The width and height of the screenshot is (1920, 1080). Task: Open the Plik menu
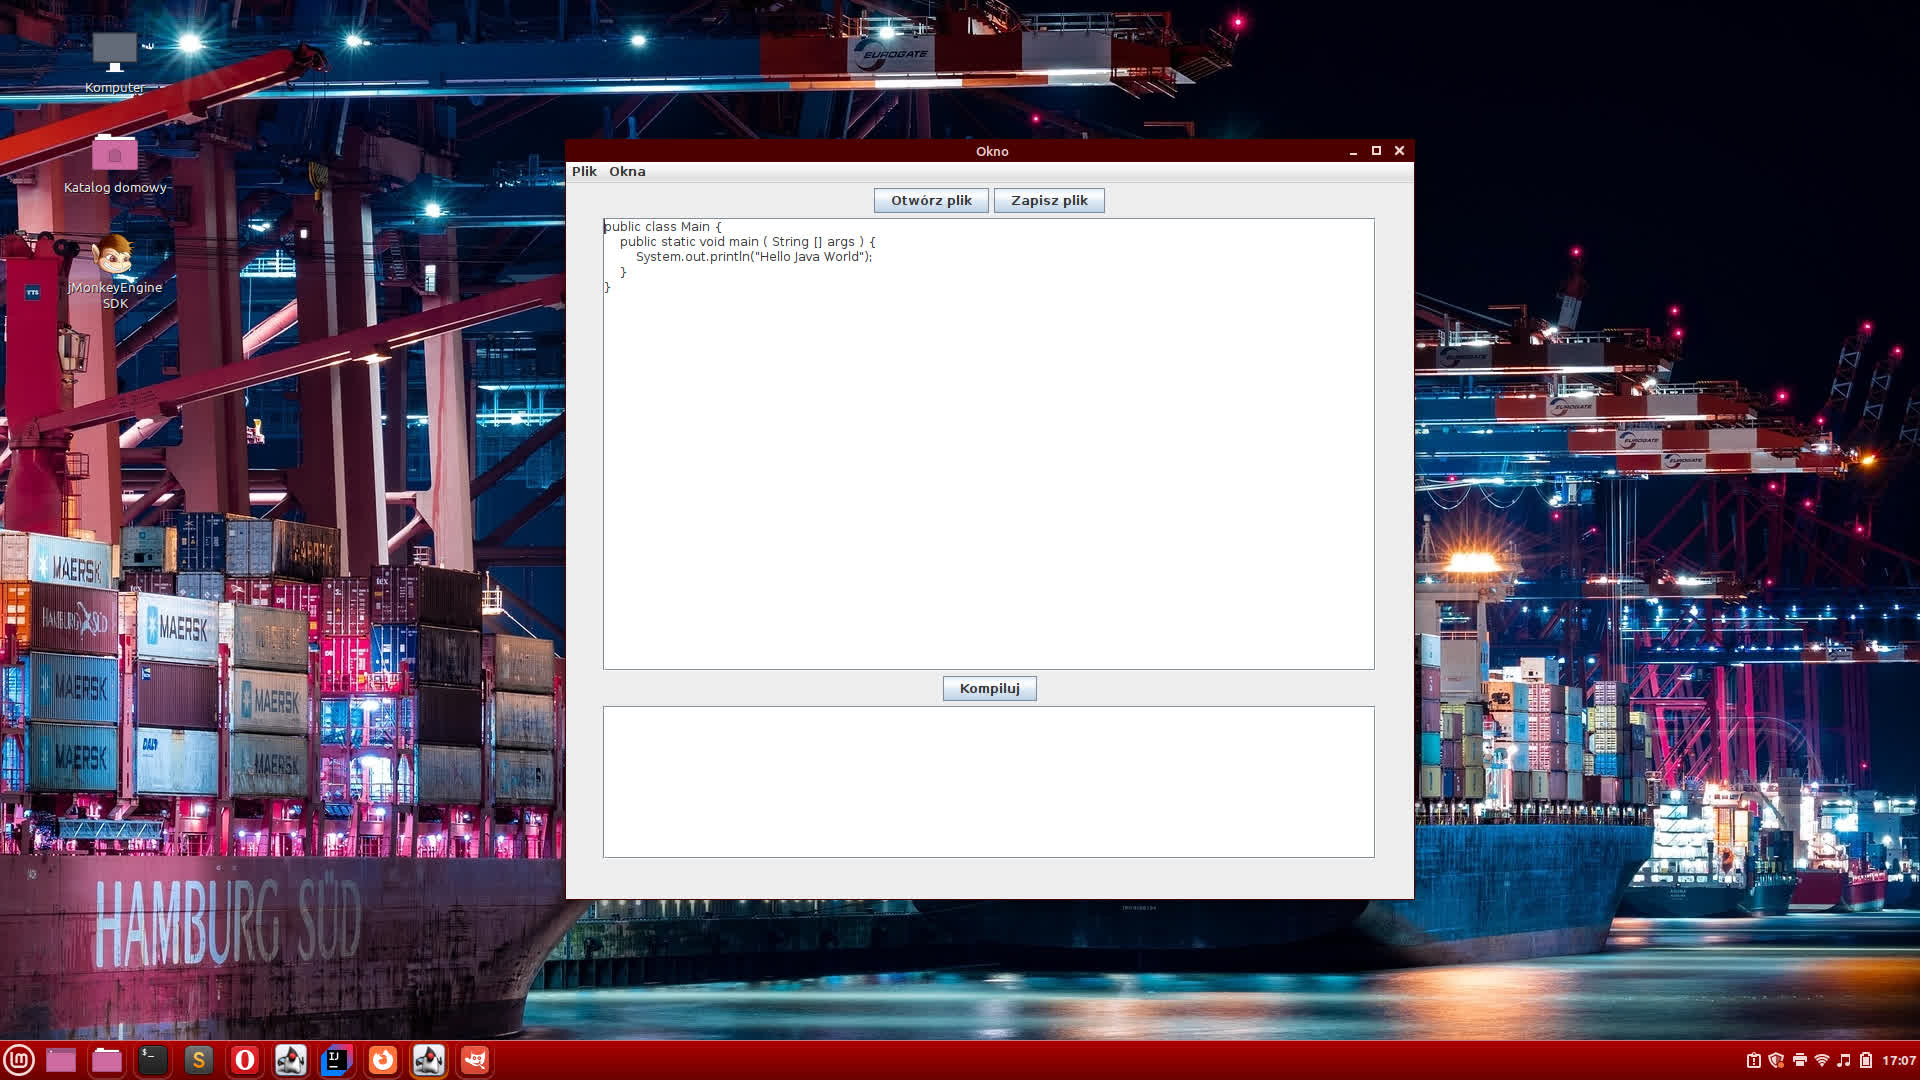584,171
